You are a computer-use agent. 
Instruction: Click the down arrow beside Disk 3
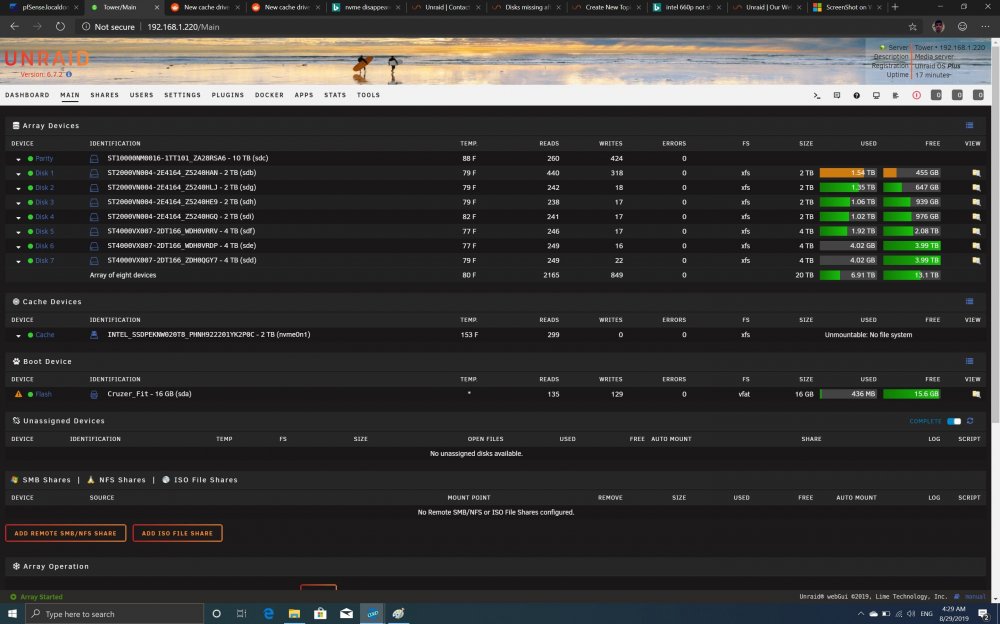18,203
